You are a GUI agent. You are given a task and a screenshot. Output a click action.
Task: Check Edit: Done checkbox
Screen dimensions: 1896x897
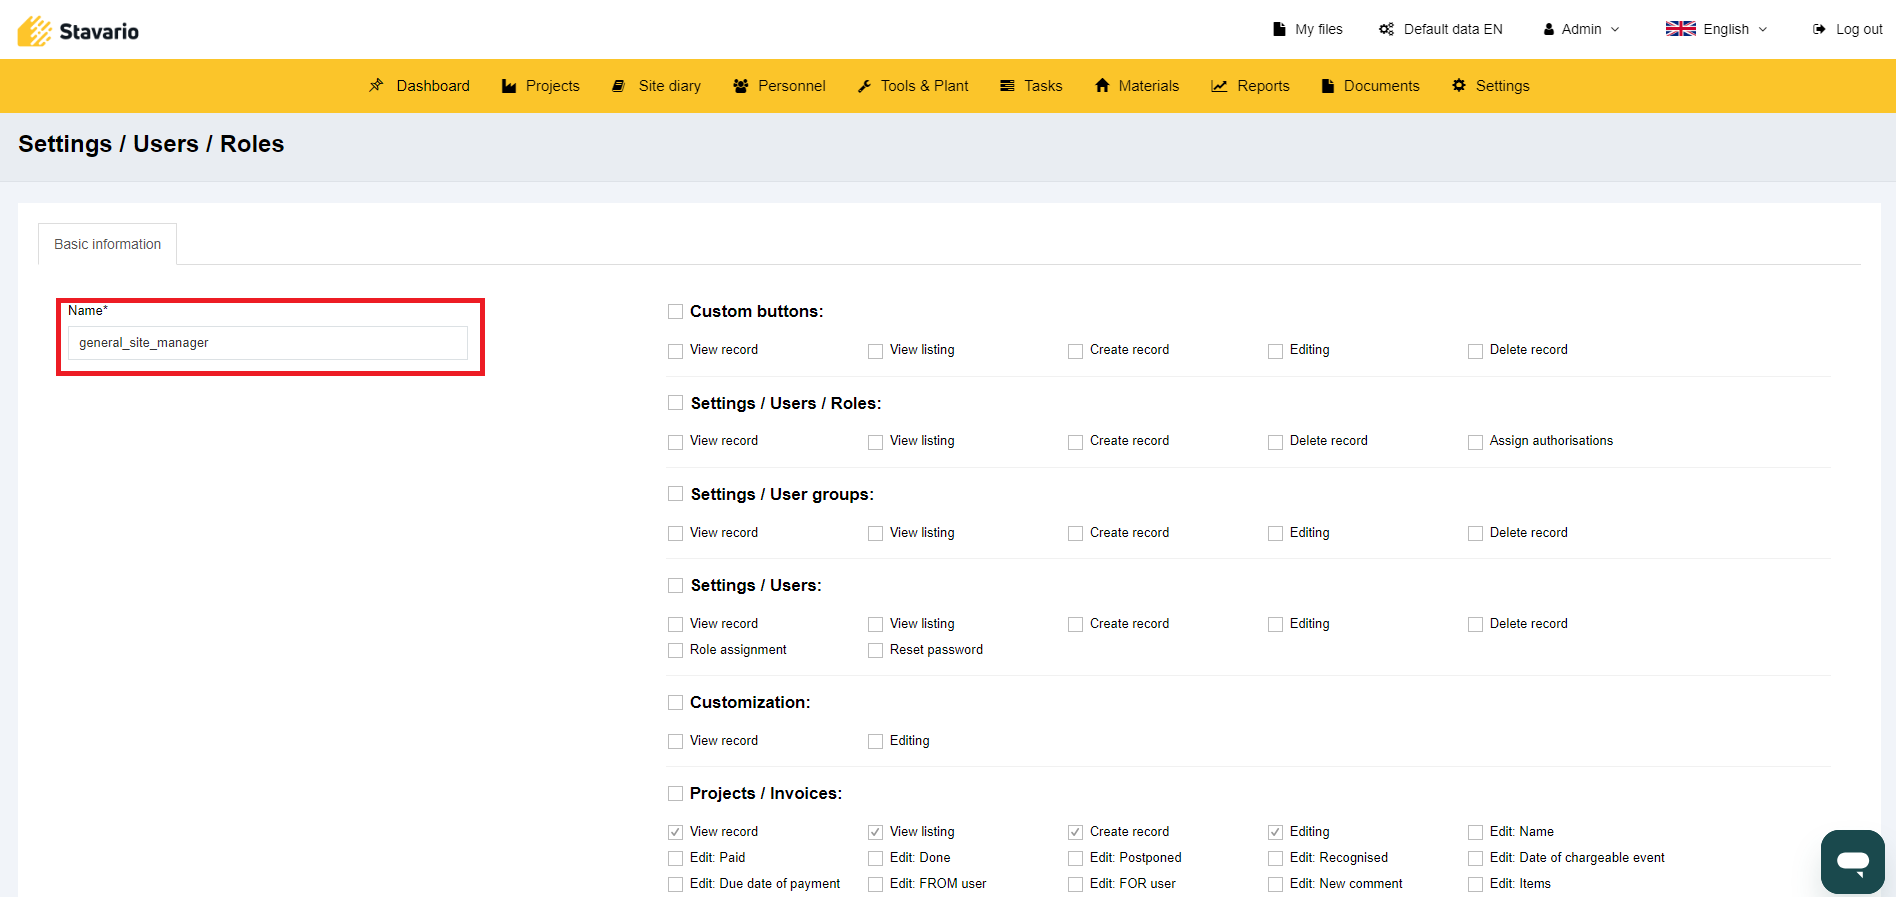click(875, 859)
